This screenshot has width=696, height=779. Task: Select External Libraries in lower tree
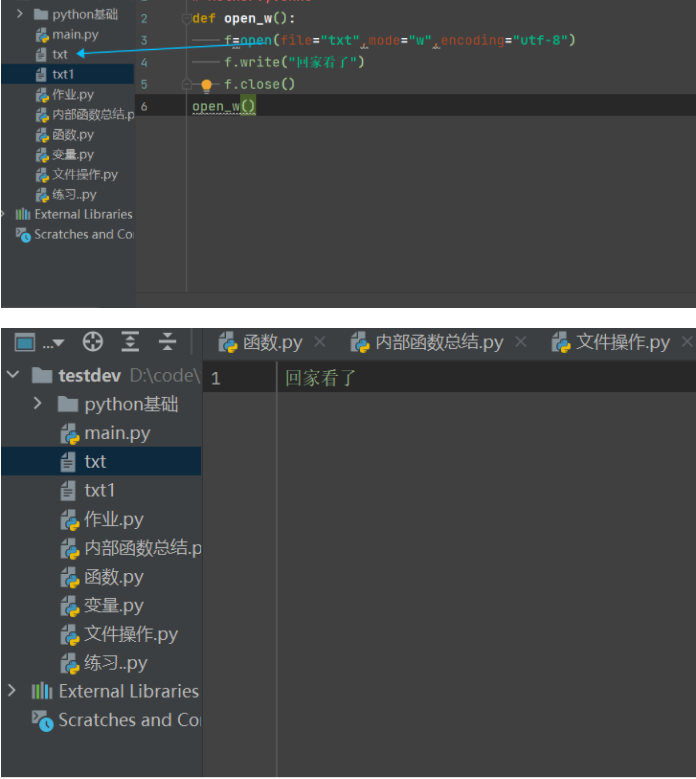[x=115, y=691]
